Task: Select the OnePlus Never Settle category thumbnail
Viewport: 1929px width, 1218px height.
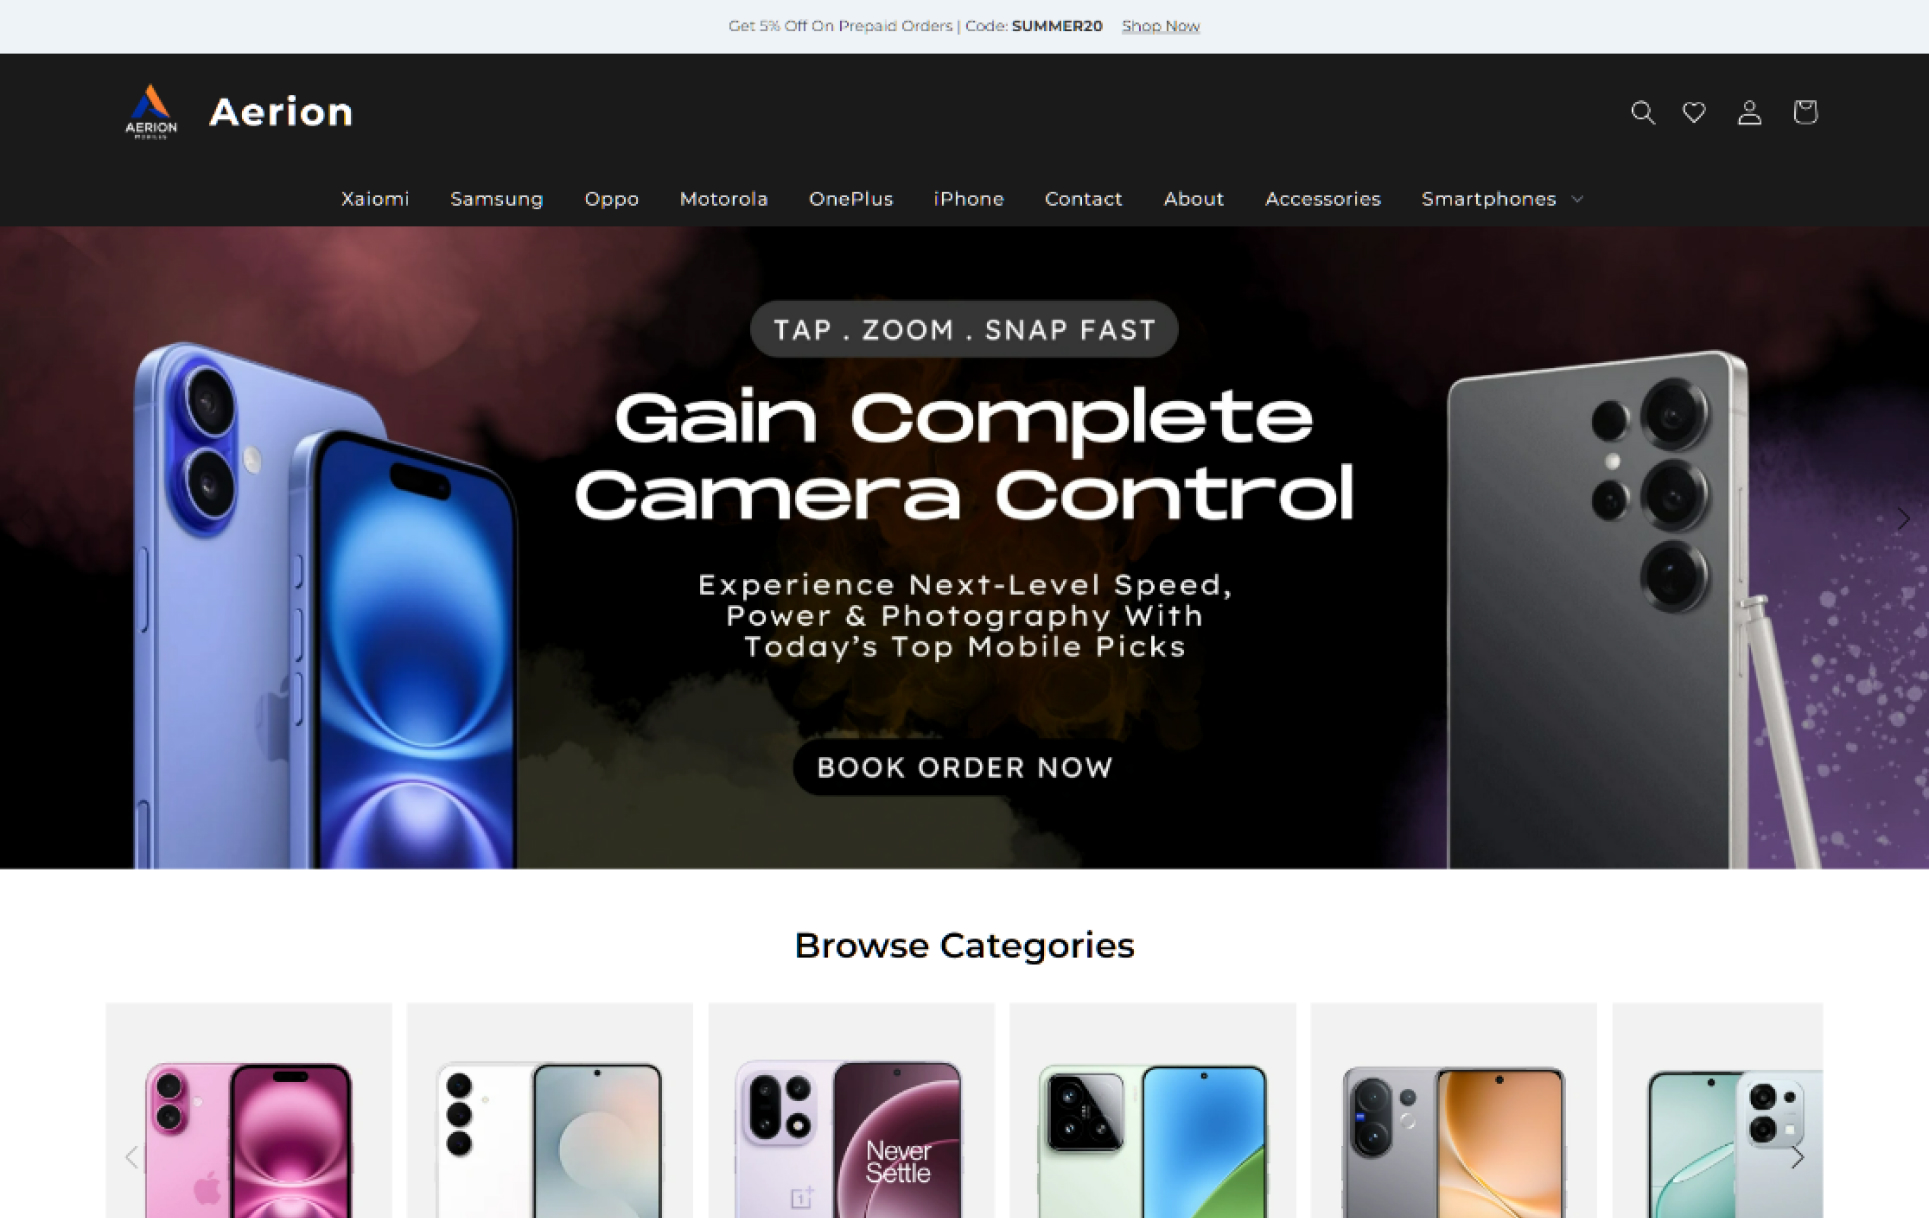Action: point(851,1111)
